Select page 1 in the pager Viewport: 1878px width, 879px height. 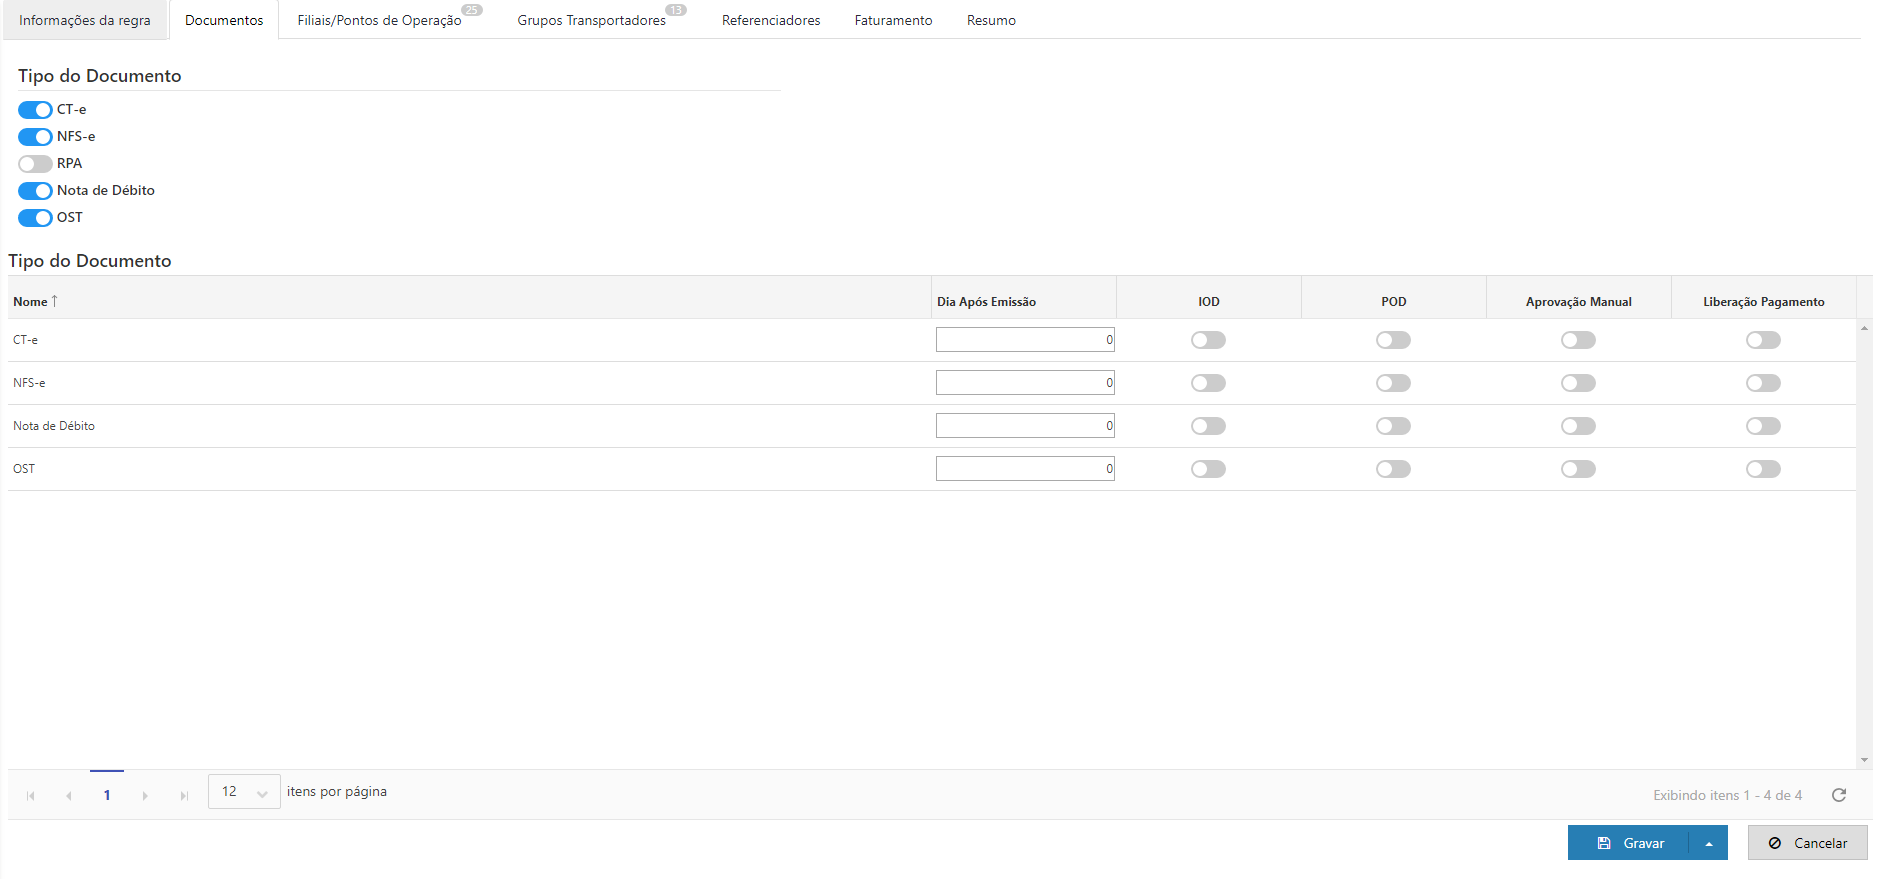(x=107, y=795)
